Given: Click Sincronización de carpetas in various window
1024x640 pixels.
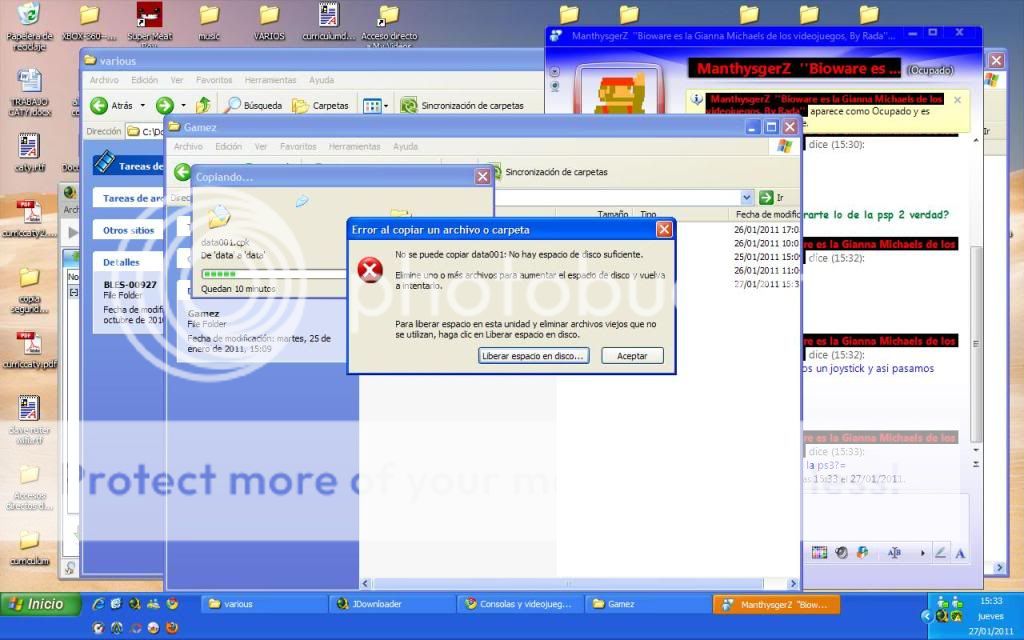Looking at the screenshot, I should pyautogui.click(x=462, y=105).
